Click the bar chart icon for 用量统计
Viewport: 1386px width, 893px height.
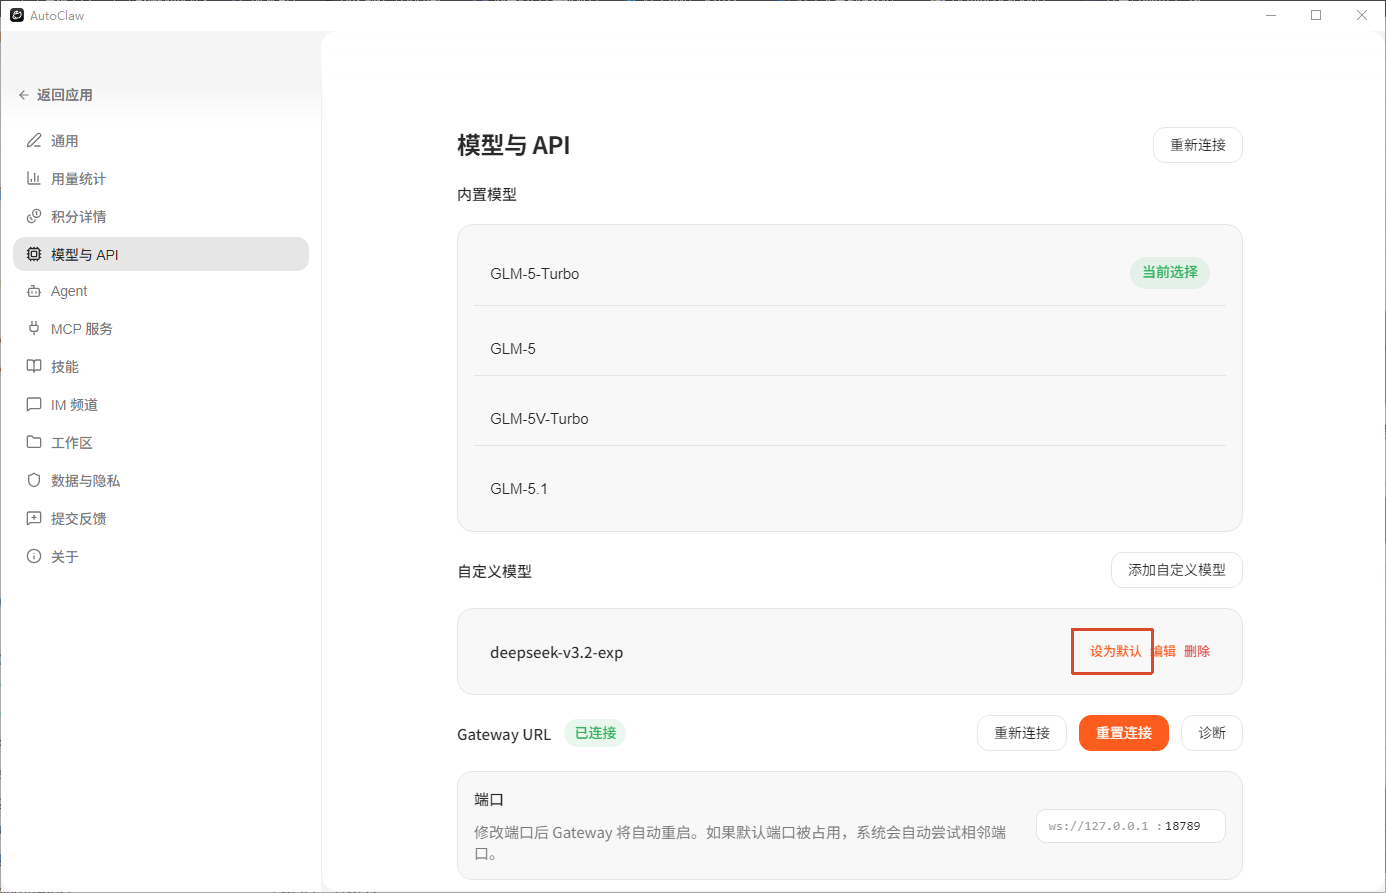(x=34, y=179)
